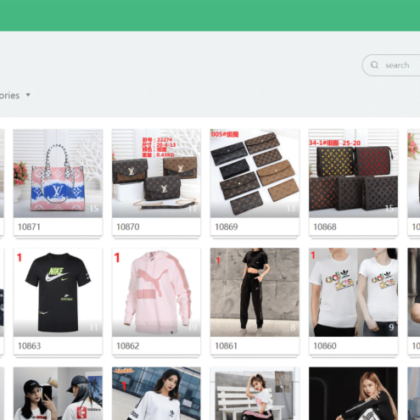
Task: Expand the categories dropdown arrow
Action: pyautogui.click(x=28, y=95)
